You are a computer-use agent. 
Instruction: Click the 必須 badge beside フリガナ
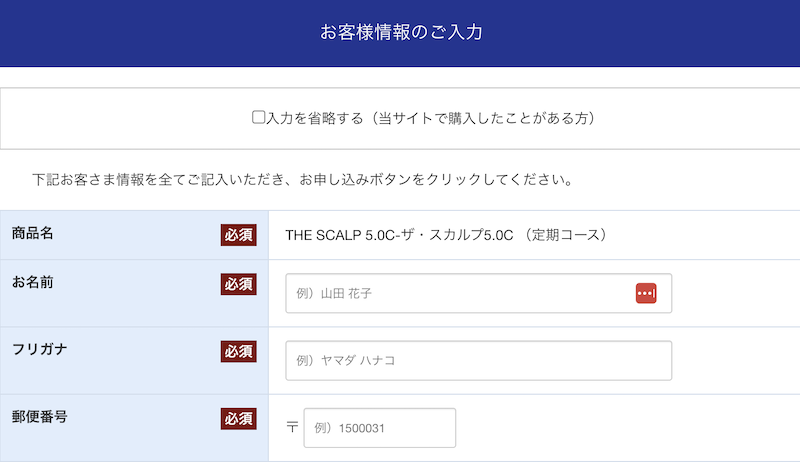(239, 351)
